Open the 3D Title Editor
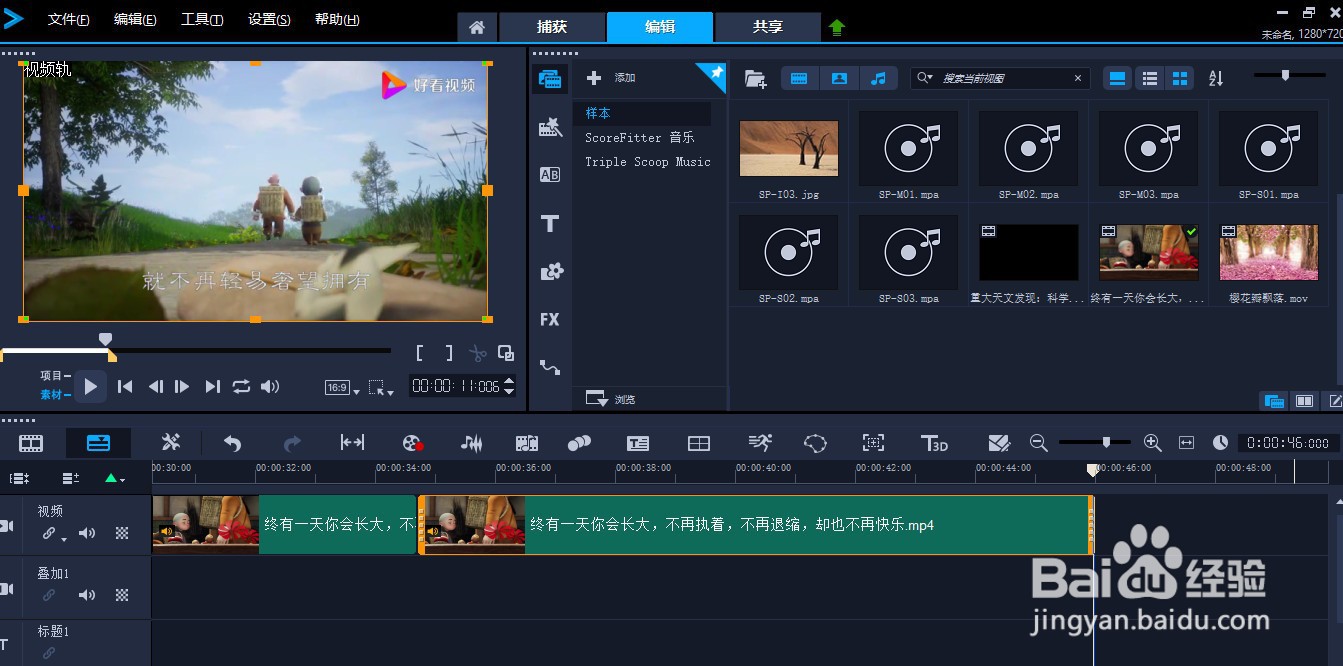The image size is (1343, 666). click(x=934, y=443)
